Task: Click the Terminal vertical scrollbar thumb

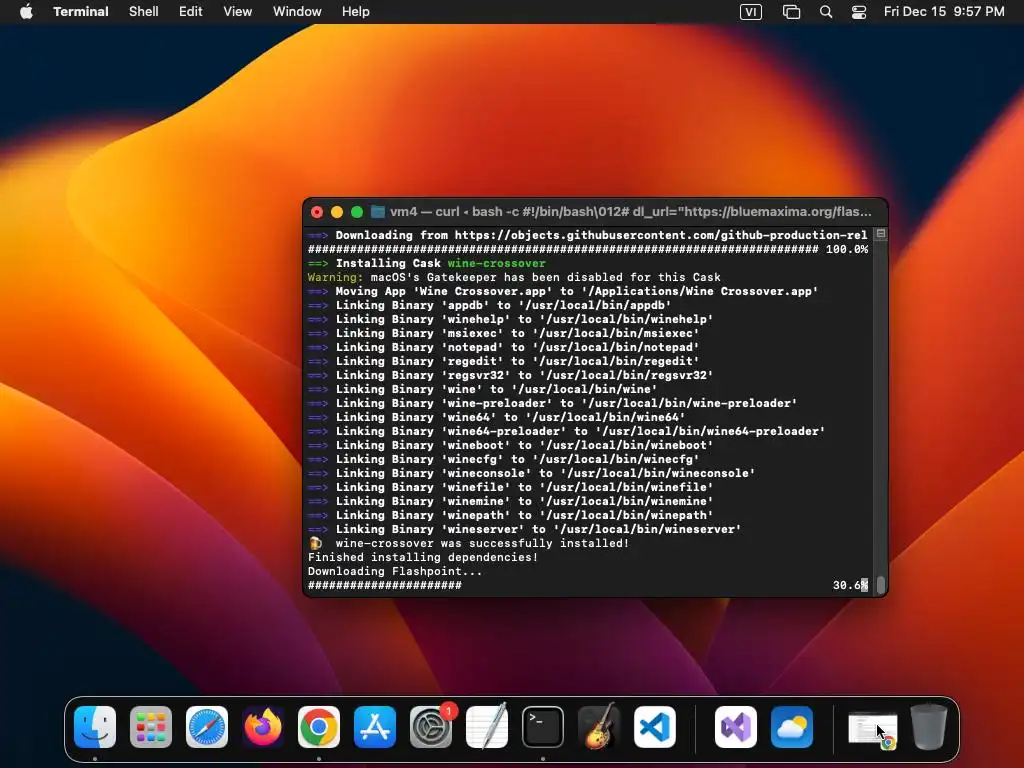Action: [880, 584]
